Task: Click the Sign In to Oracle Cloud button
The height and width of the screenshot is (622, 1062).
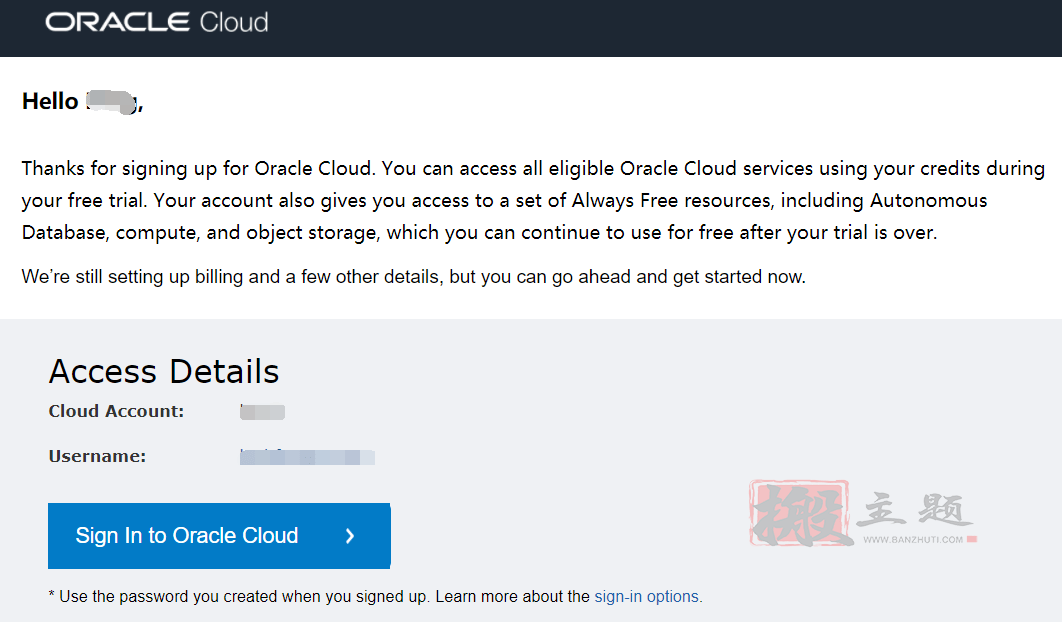Action: point(219,535)
